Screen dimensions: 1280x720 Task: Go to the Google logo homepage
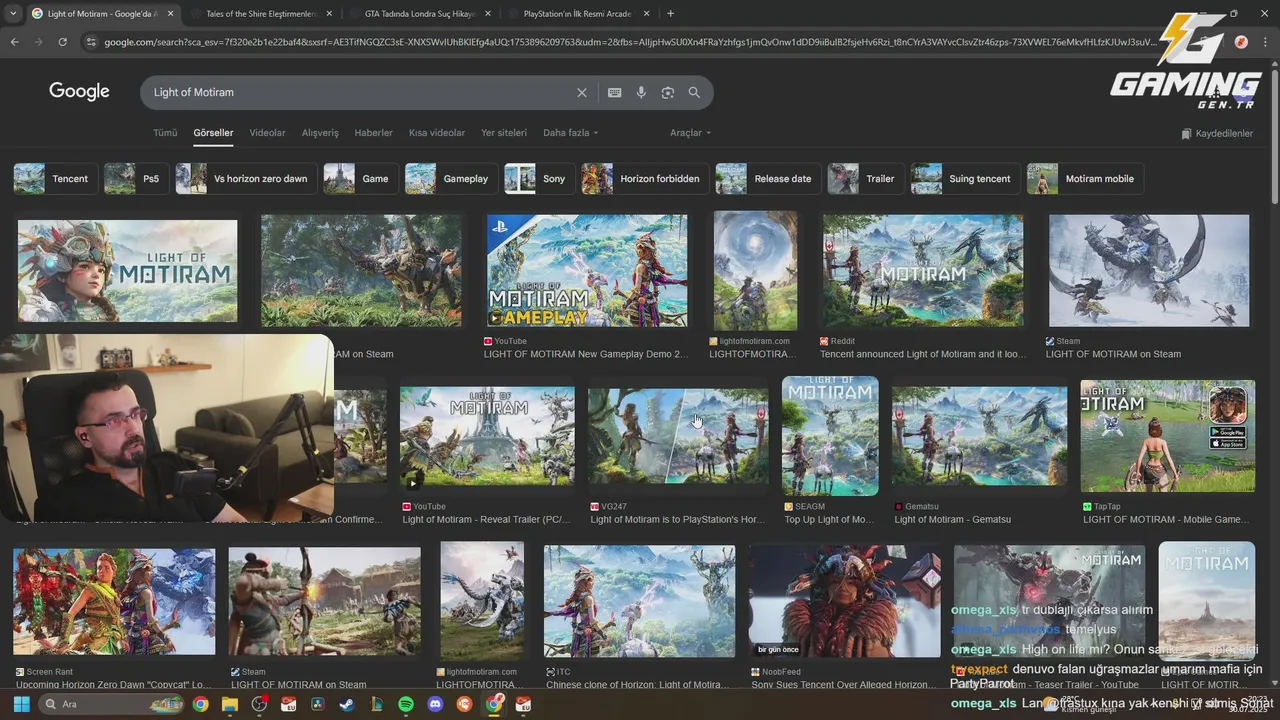point(79,92)
